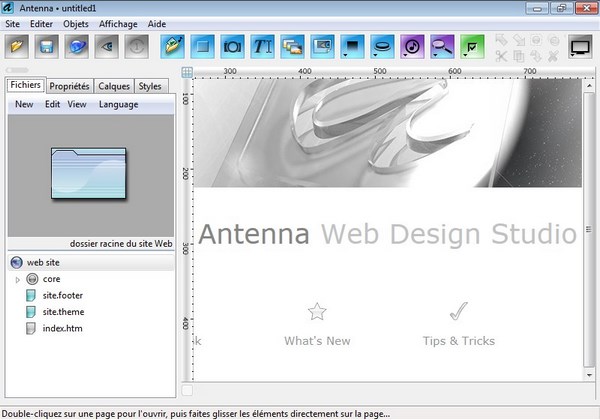Open the Site menu
The width and height of the screenshot is (600, 420).
pos(12,24)
